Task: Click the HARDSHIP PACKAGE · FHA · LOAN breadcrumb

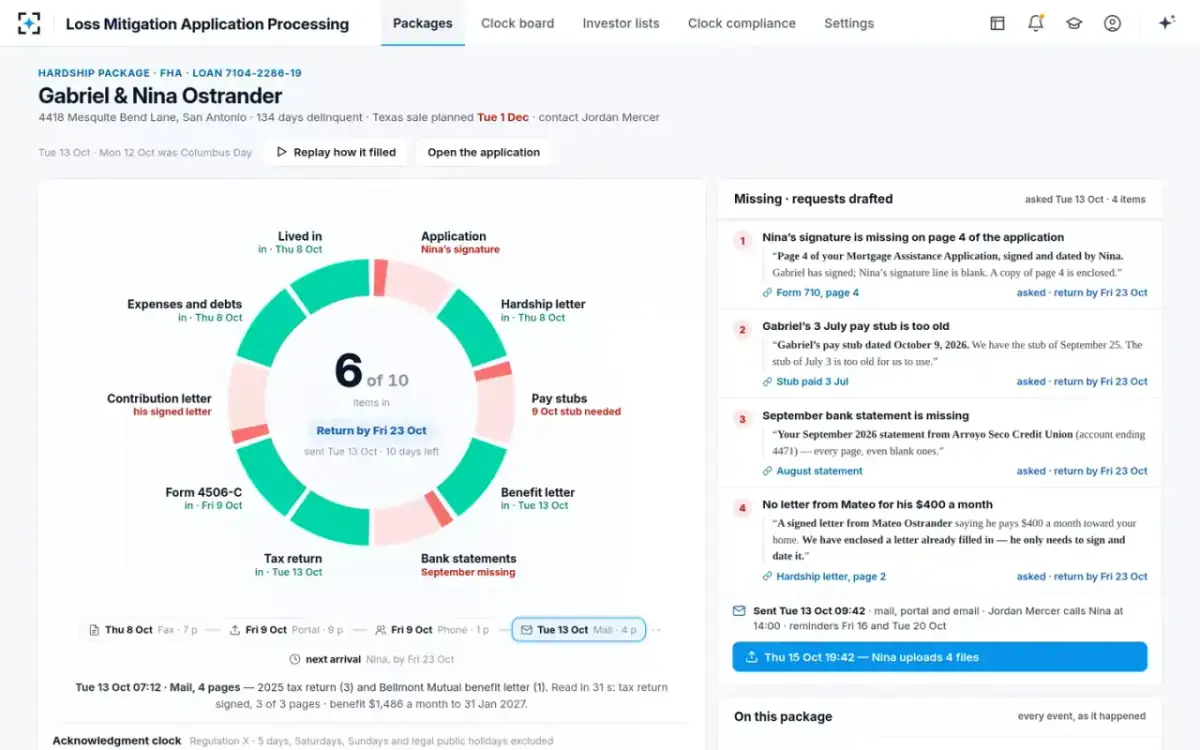Action: tap(170, 73)
